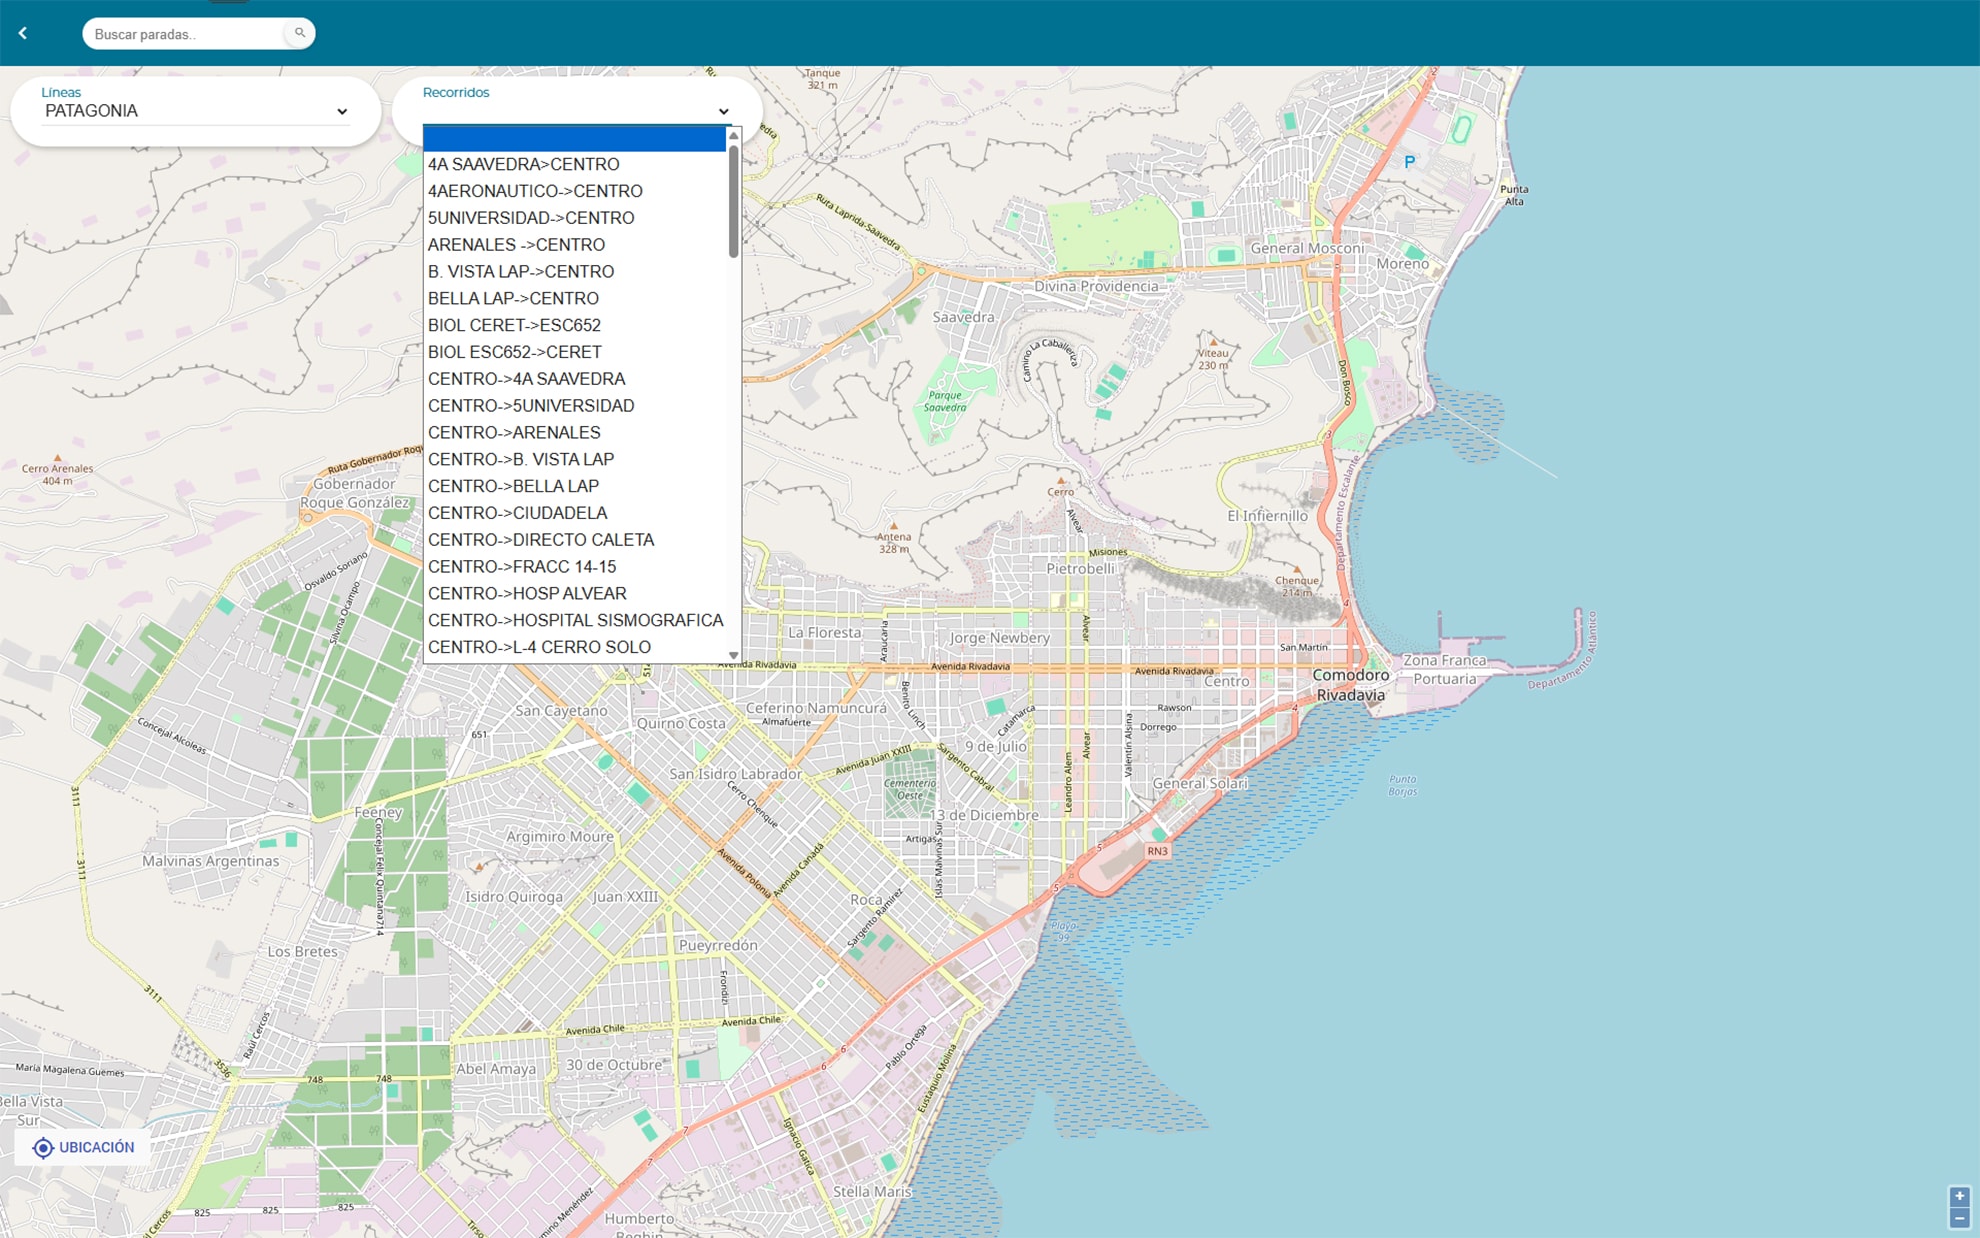Choose BIOL CERET->ESC652 option

(x=514, y=325)
